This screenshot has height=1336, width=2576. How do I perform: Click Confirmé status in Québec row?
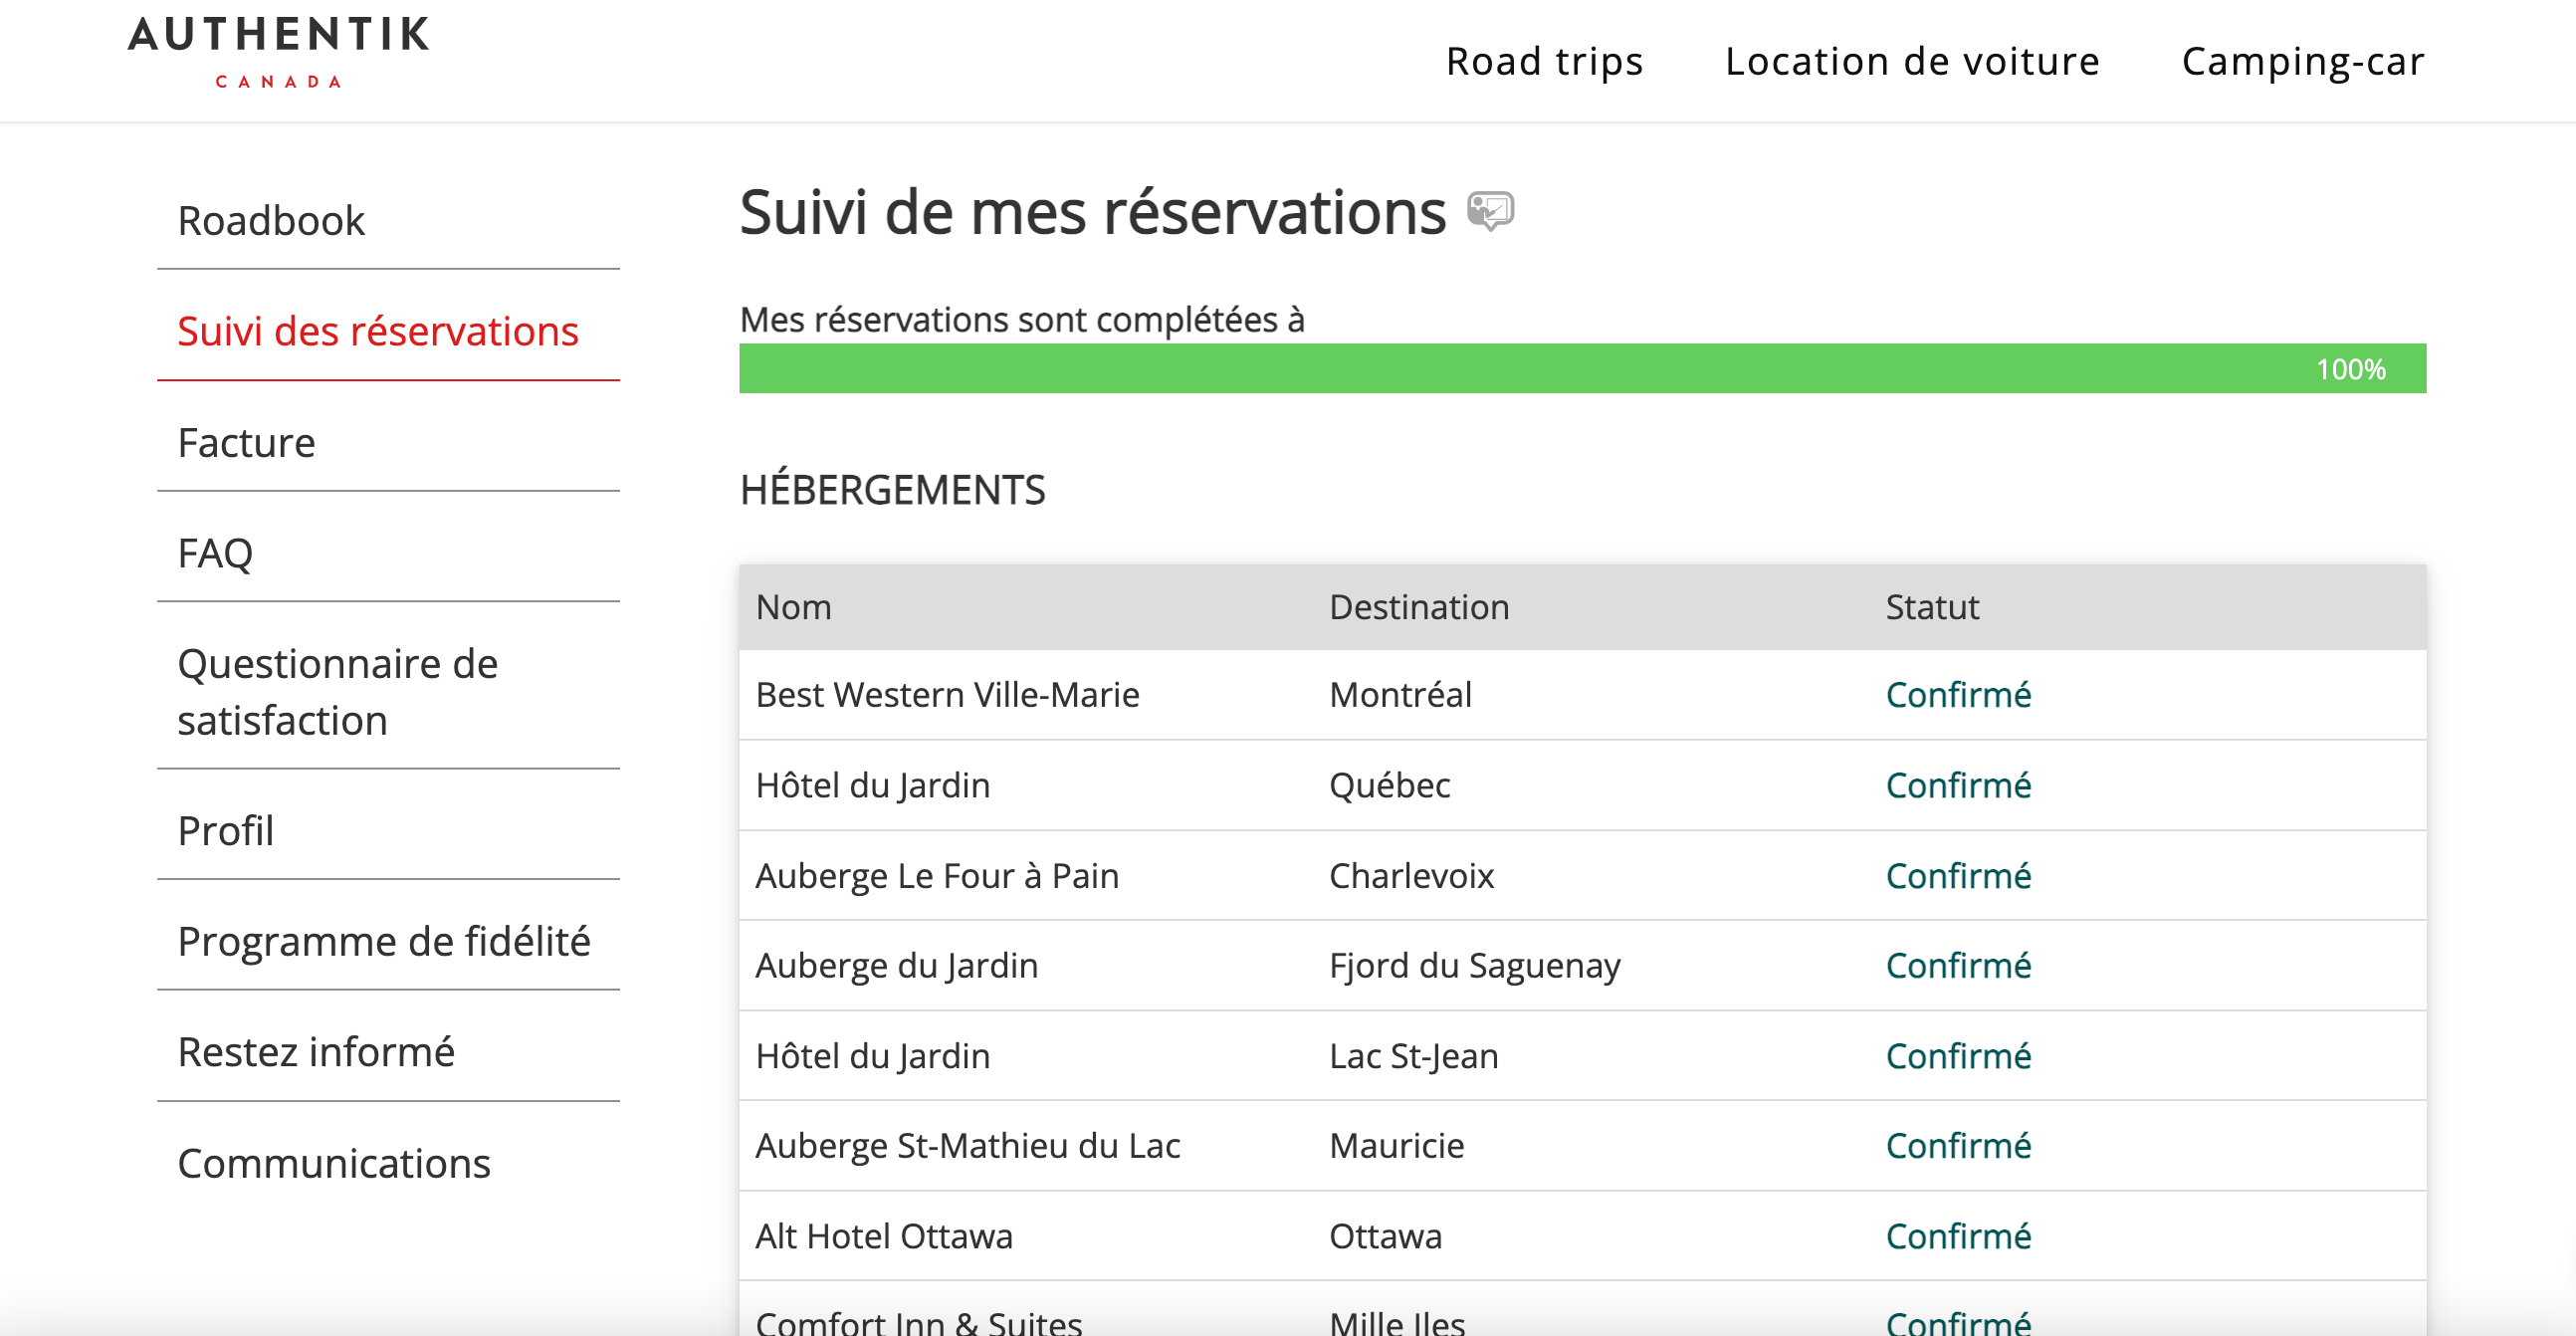1958,785
